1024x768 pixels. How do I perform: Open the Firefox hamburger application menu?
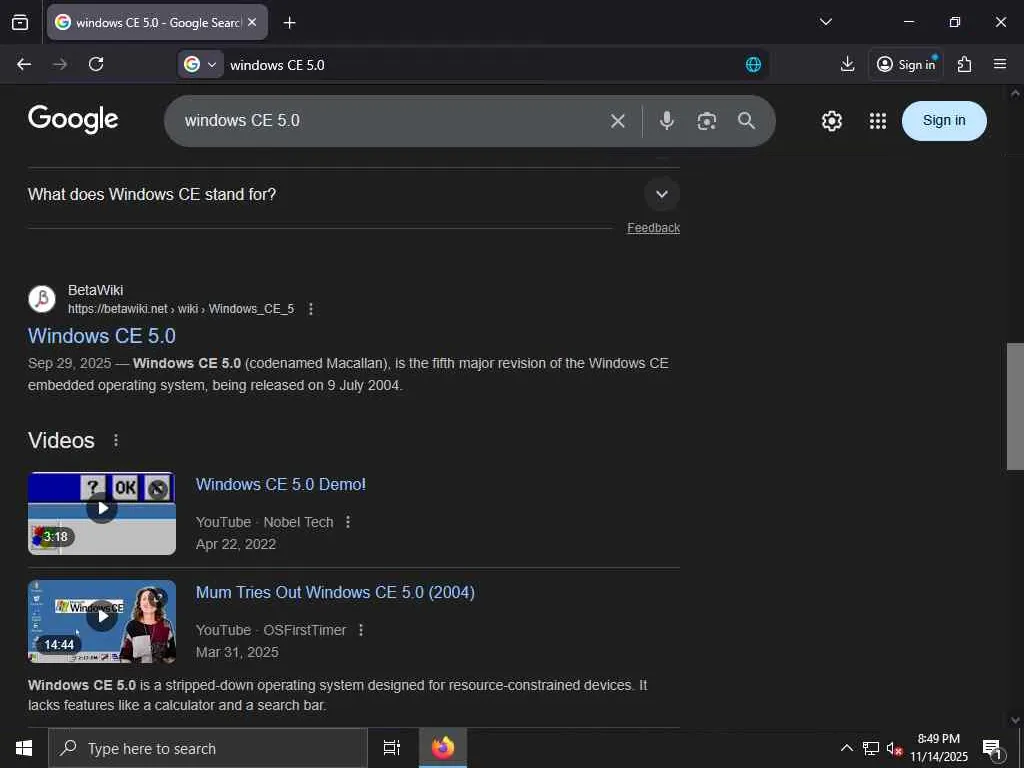(x=1000, y=64)
